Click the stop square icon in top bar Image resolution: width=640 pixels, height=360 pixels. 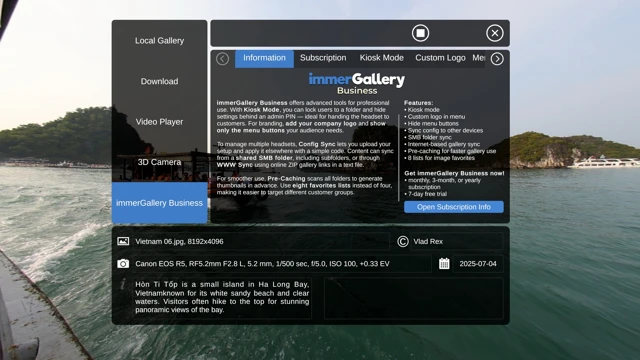pyautogui.click(x=420, y=33)
